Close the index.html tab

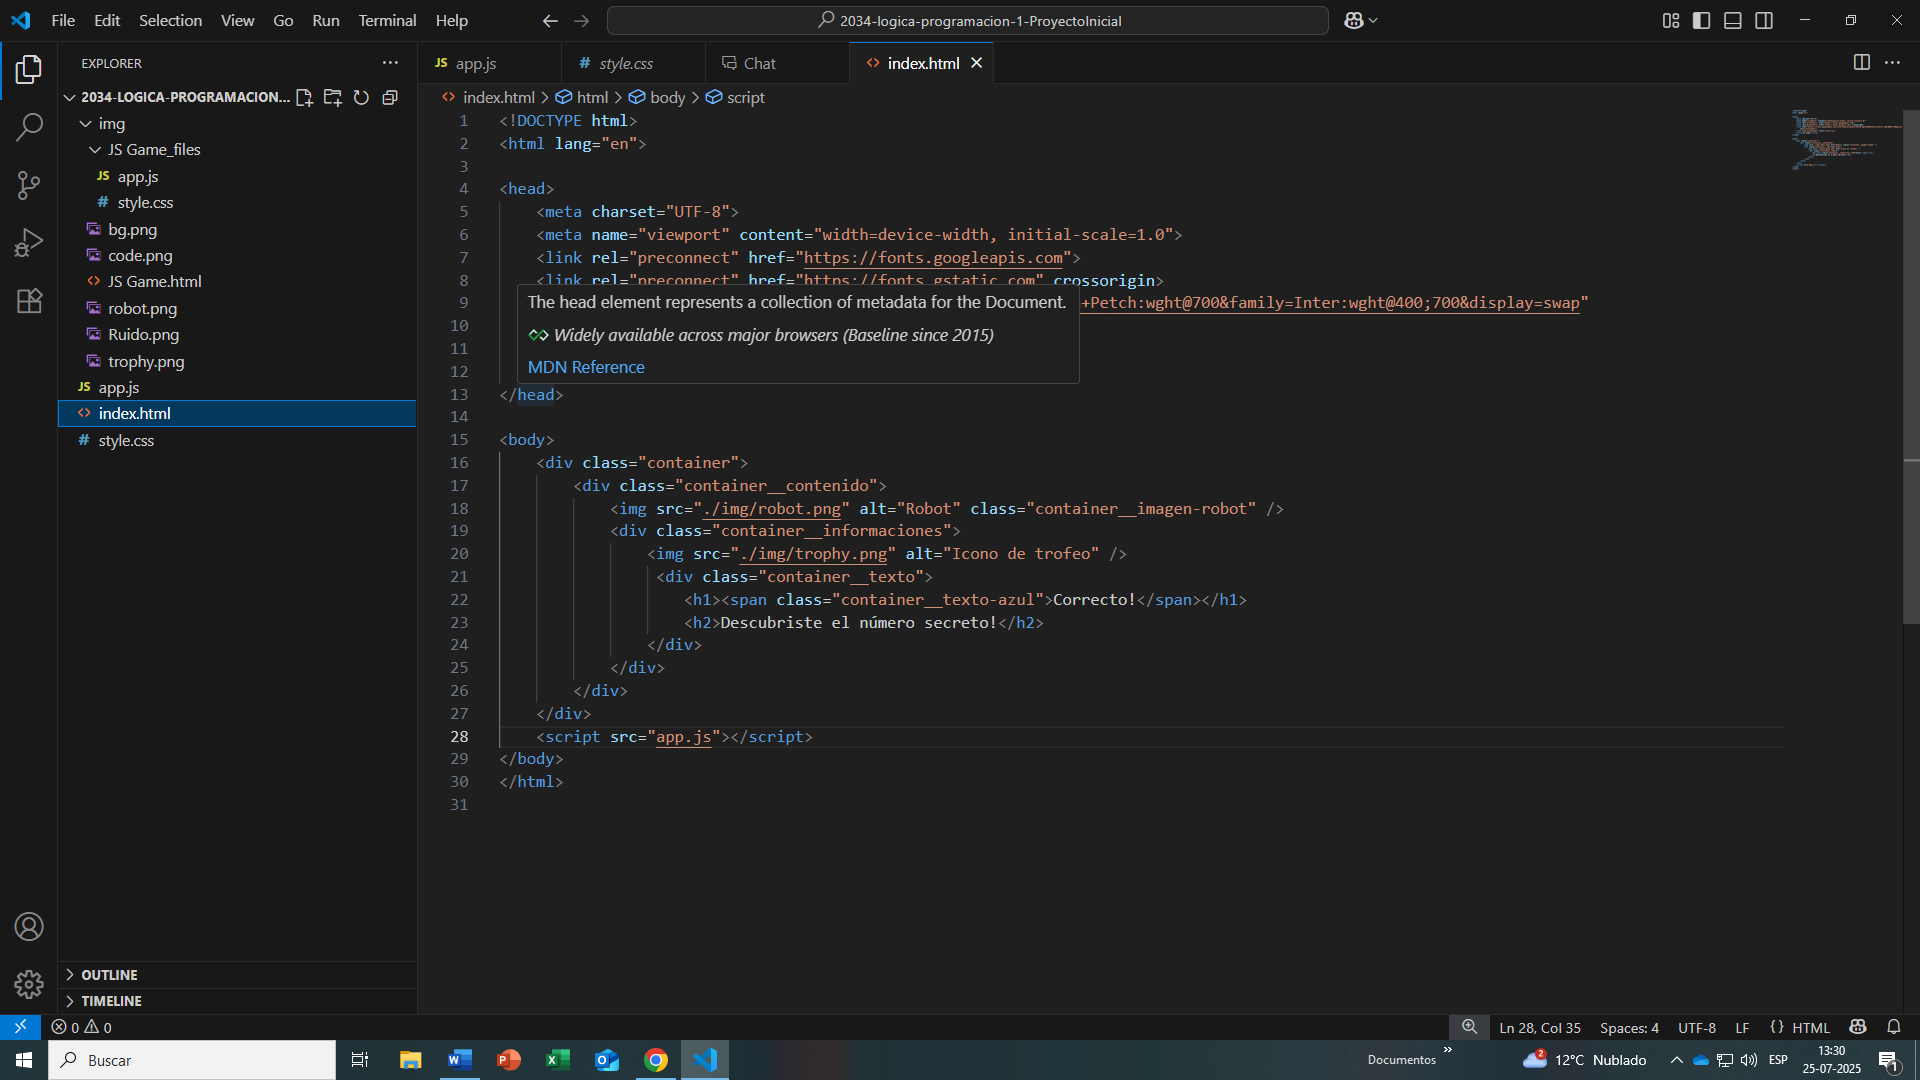tap(976, 63)
